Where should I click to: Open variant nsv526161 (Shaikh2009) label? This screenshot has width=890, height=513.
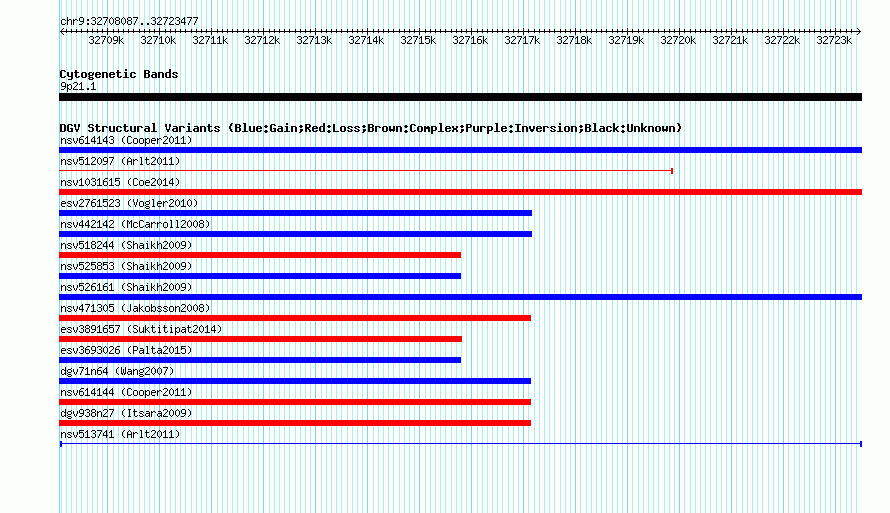(126, 287)
